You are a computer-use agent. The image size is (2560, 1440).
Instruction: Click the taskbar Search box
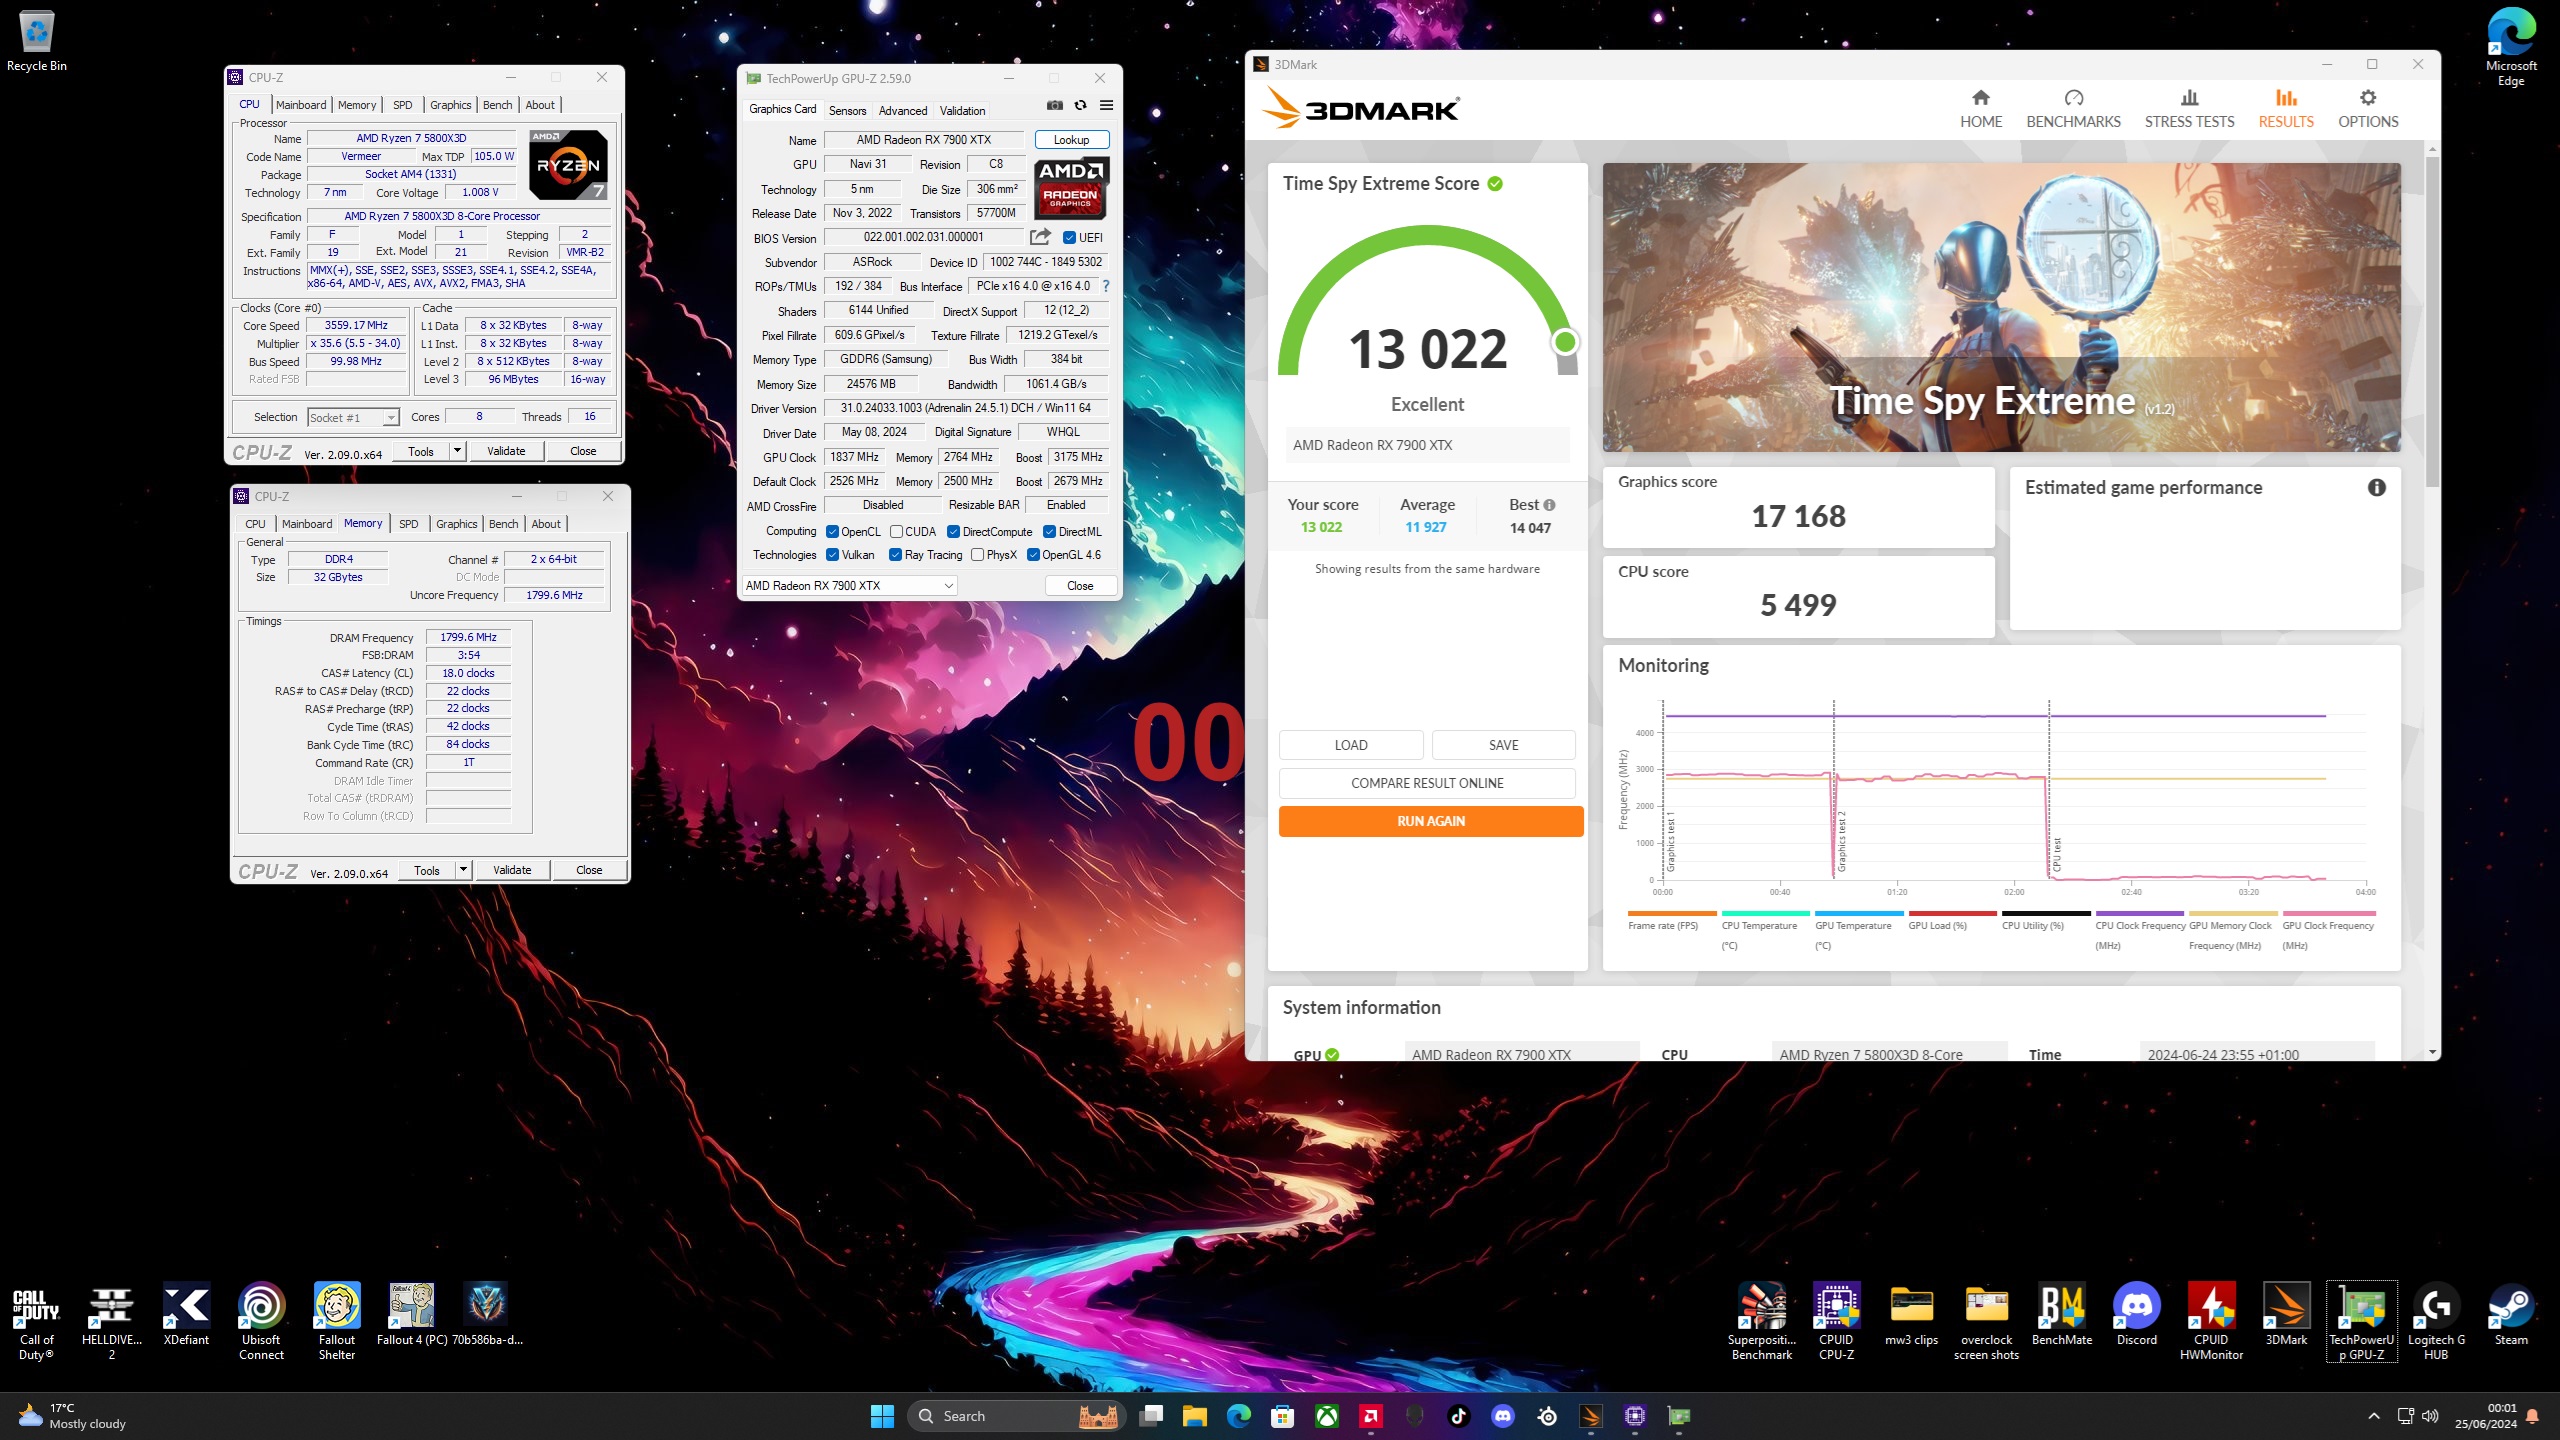1016,1416
